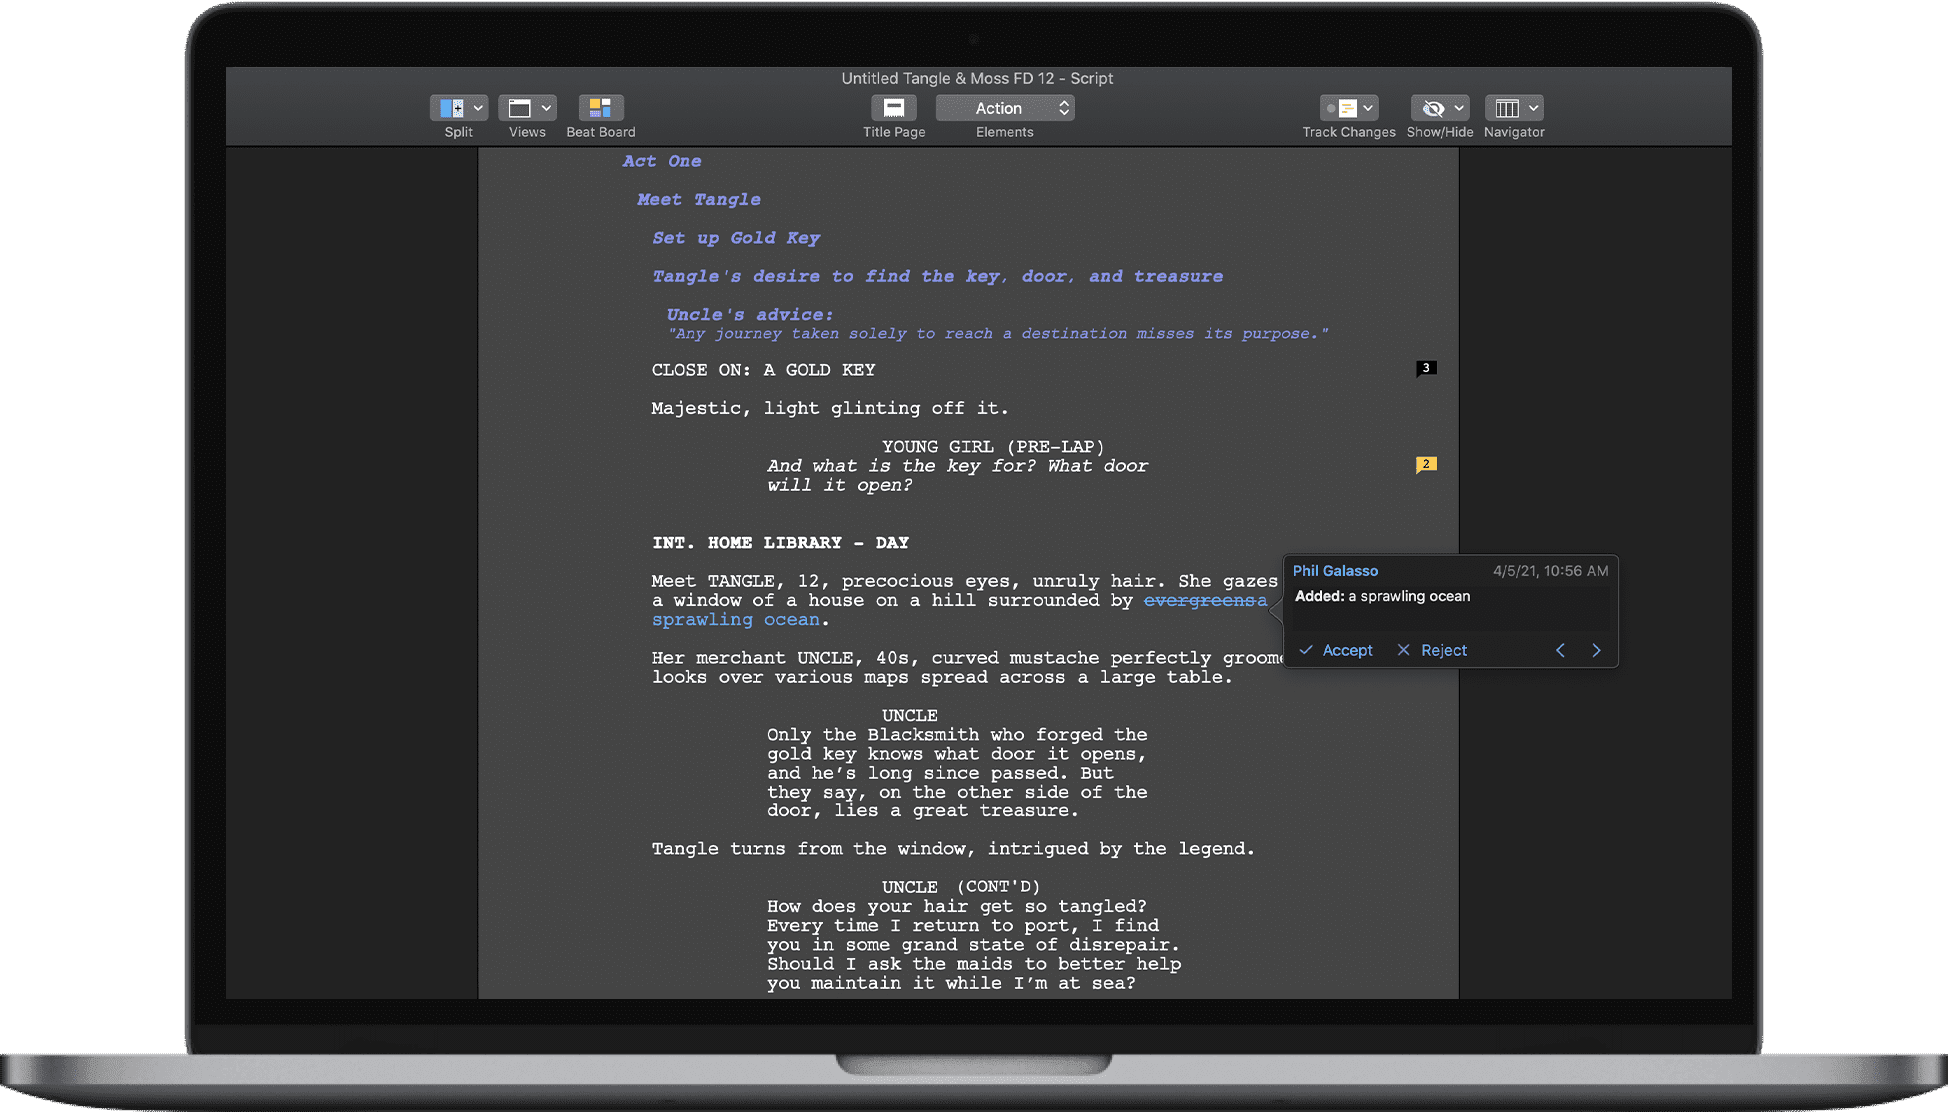This screenshot has height=1112, width=1948.
Task: Expand the Navigator dropdown arrow
Action: point(1534,108)
